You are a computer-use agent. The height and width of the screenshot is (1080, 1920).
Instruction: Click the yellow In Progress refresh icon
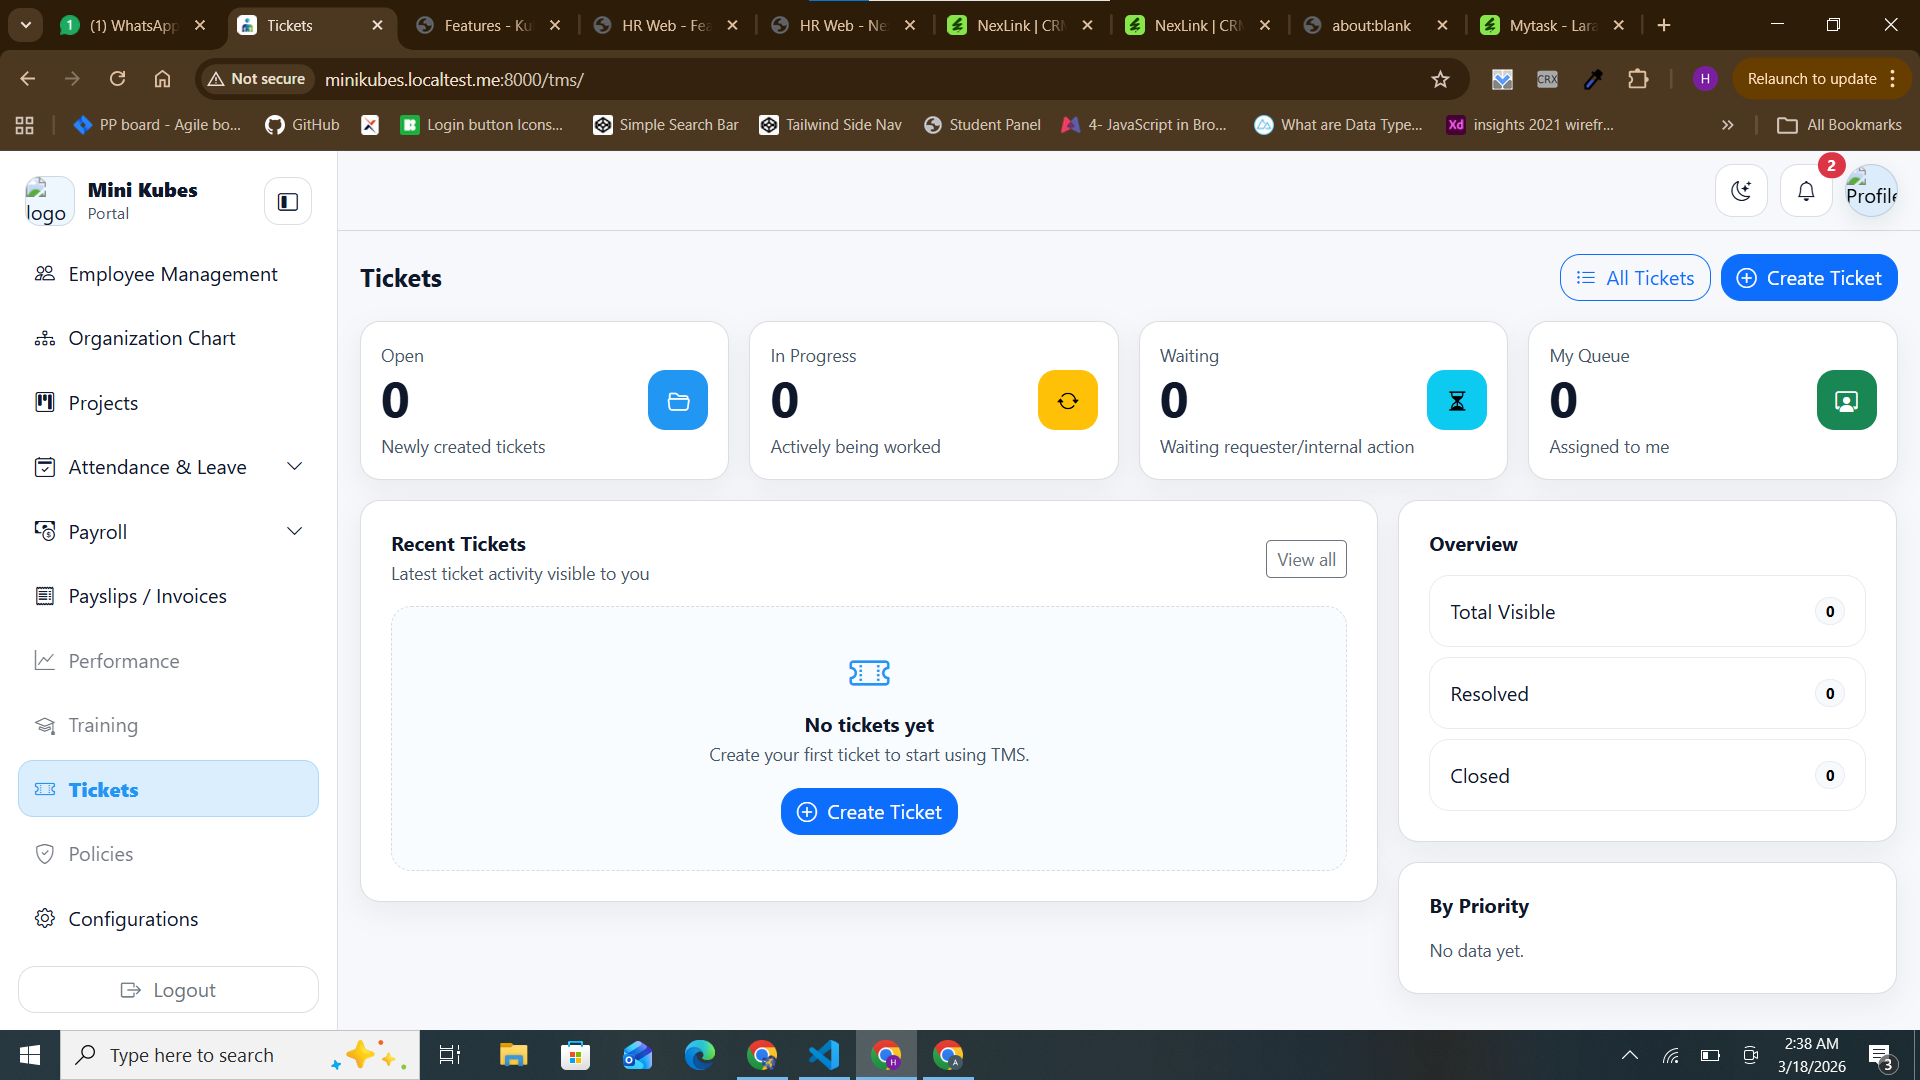tap(1067, 401)
